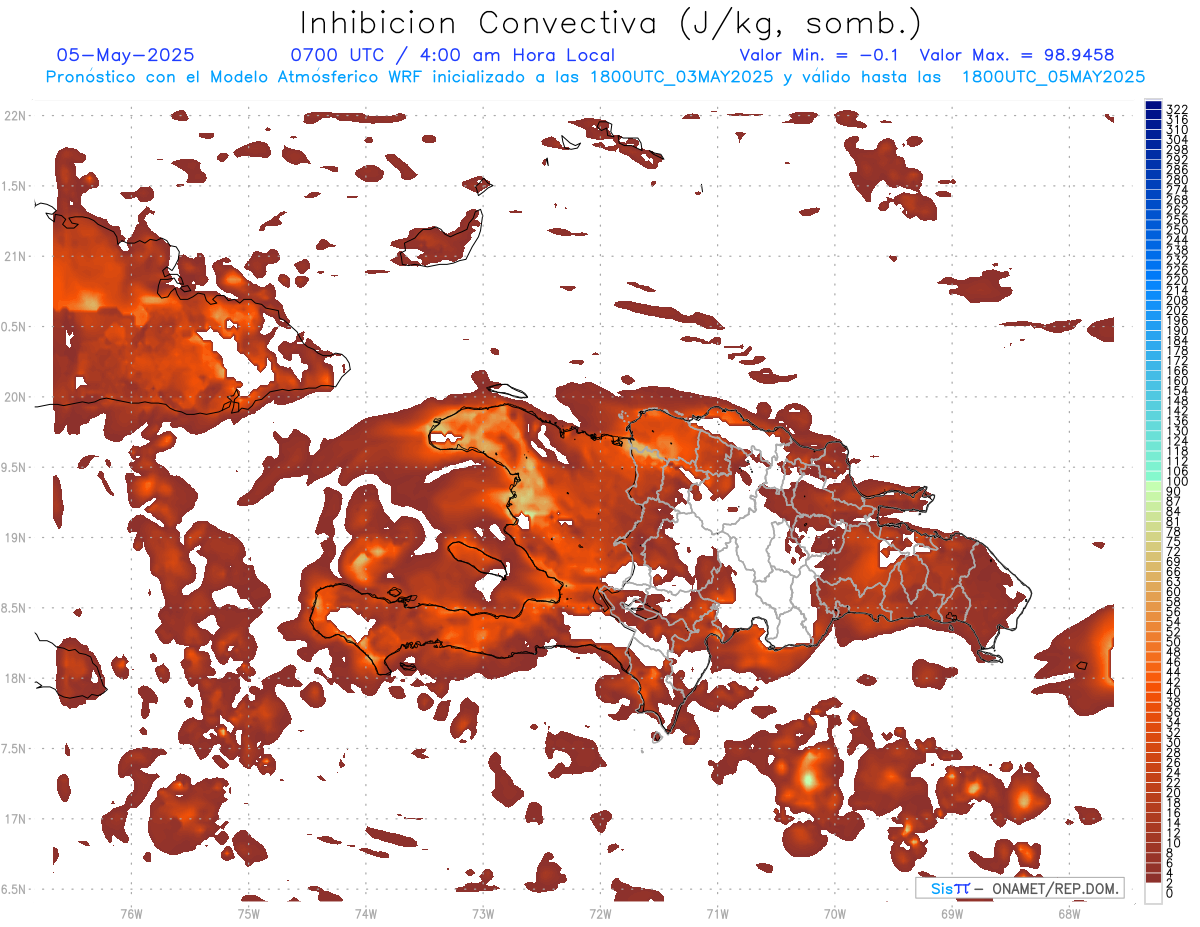Screen dimensions: 1200x927
Task: Click the '75' color scale label
Action: (1174, 542)
